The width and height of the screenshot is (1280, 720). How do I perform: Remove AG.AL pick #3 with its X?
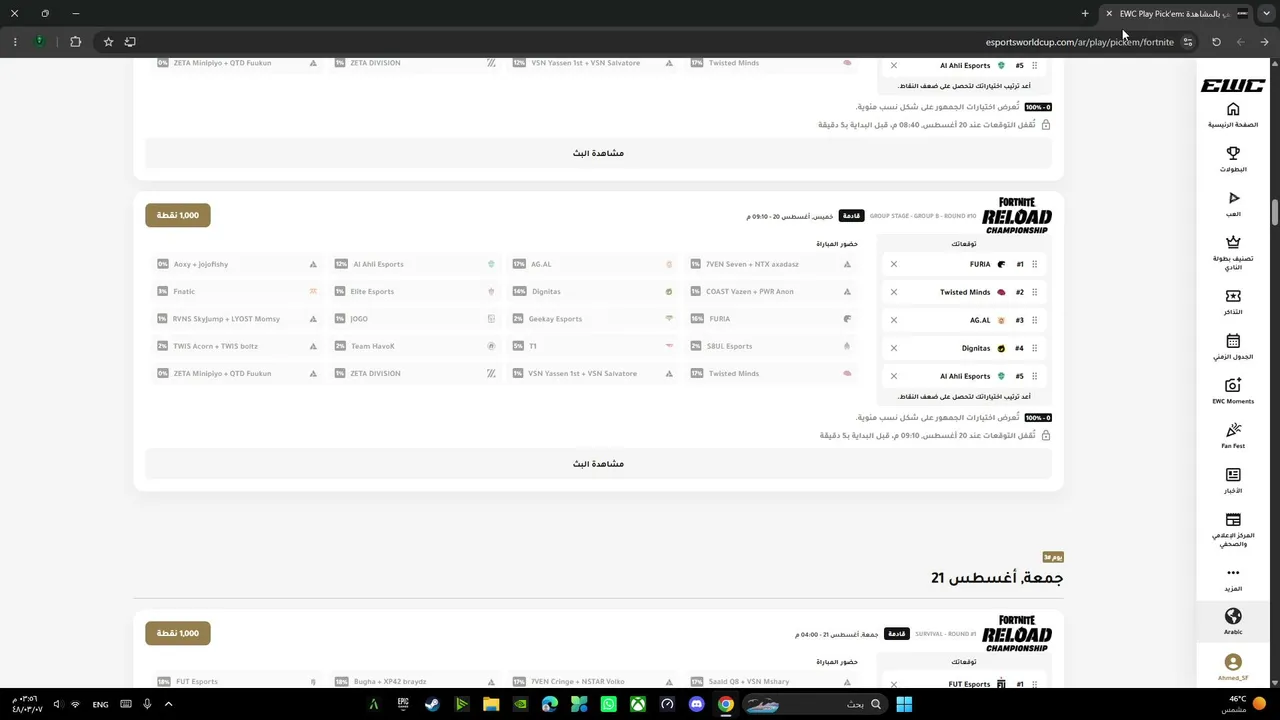tap(894, 320)
